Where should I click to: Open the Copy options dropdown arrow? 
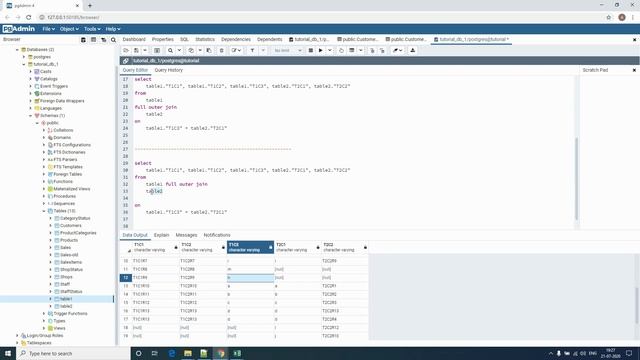click(200, 50)
